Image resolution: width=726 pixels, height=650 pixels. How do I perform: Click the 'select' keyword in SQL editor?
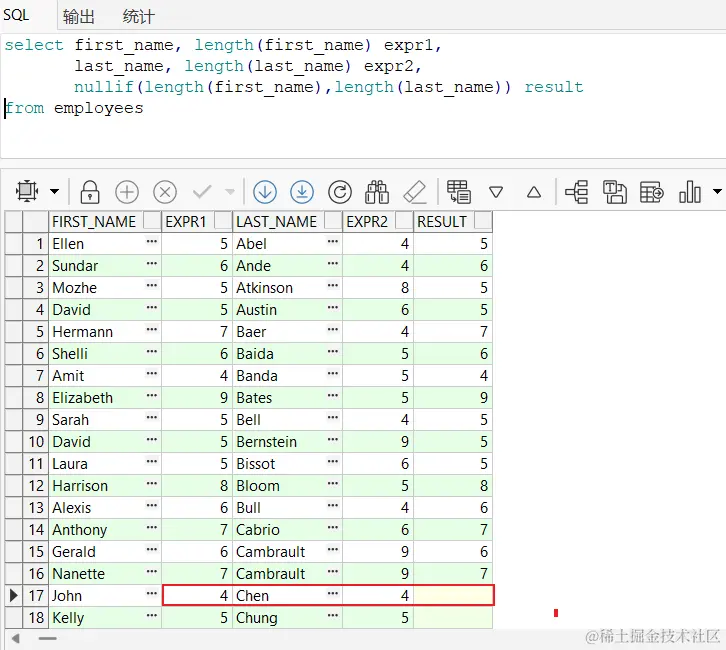point(34,45)
